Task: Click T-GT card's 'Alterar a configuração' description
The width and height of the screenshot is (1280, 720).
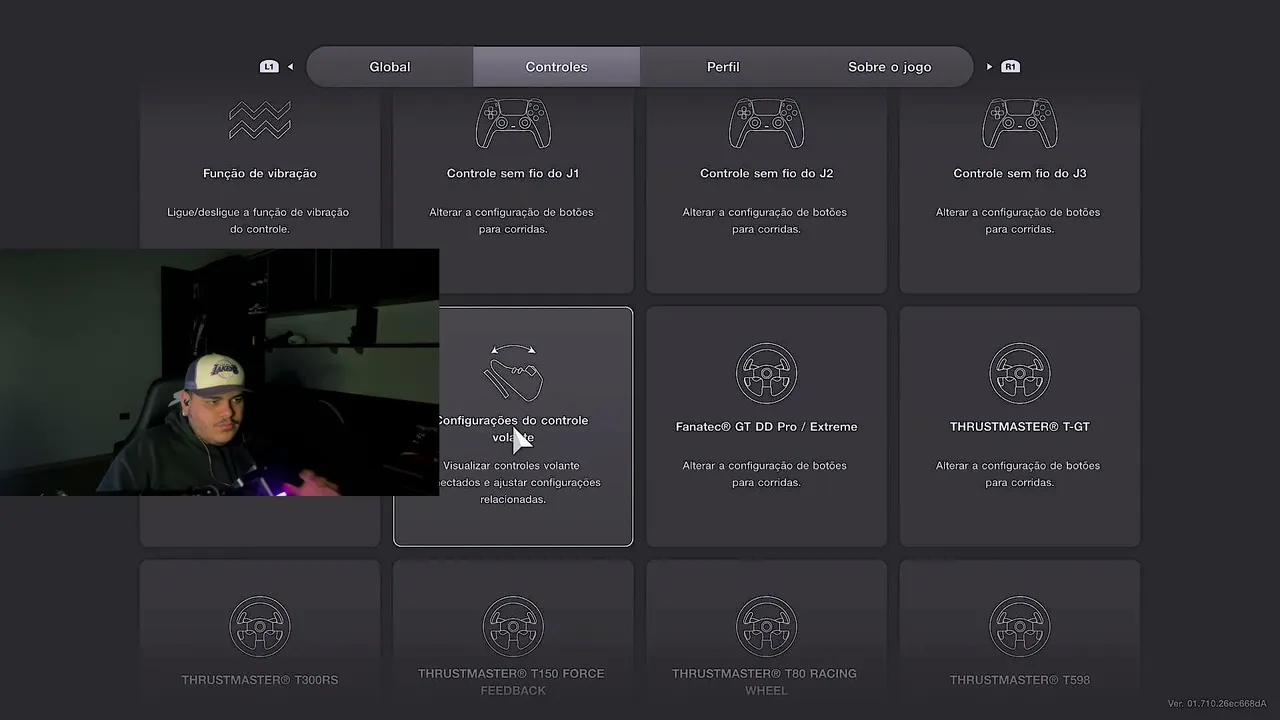Action: (x=1020, y=474)
